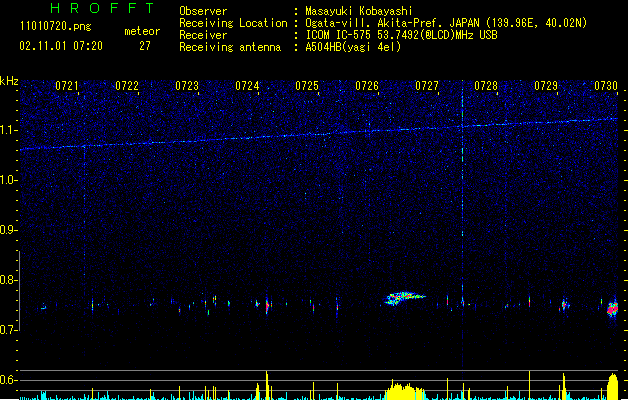Viewport: 629px width, 400px height.
Task: Click the 0722 time marker
Action: point(127,86)
